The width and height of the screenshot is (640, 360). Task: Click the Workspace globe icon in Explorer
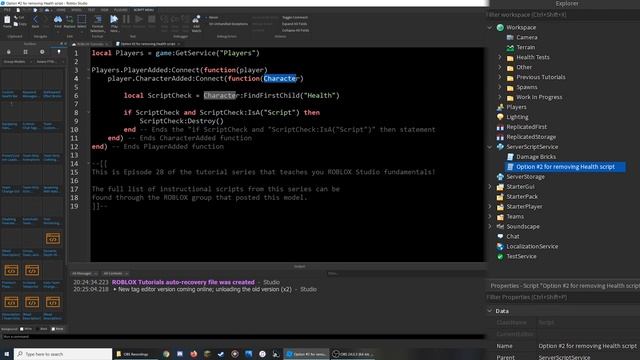click(500, 27)
